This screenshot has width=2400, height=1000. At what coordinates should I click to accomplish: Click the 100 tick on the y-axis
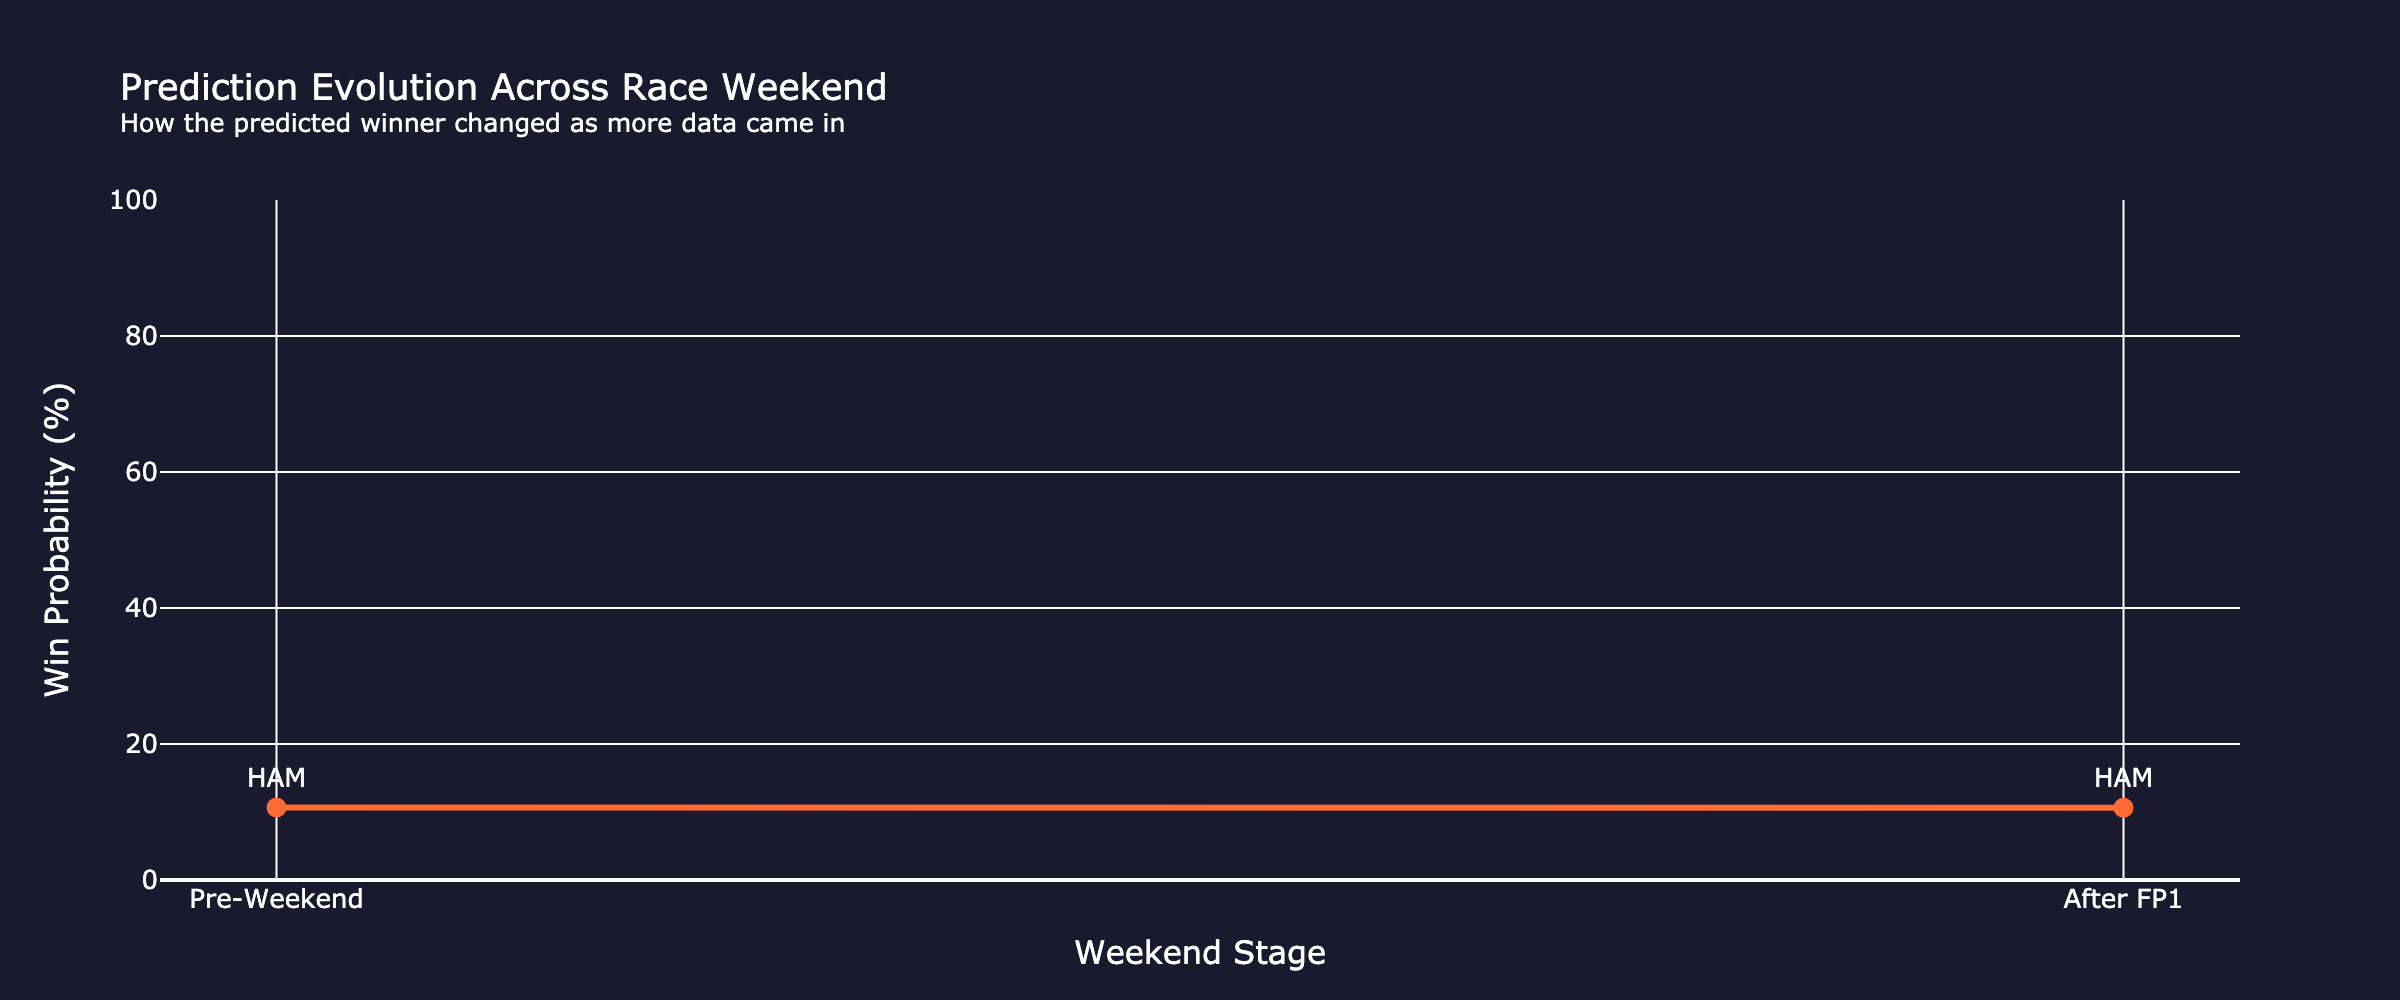(x=133, y=200)
